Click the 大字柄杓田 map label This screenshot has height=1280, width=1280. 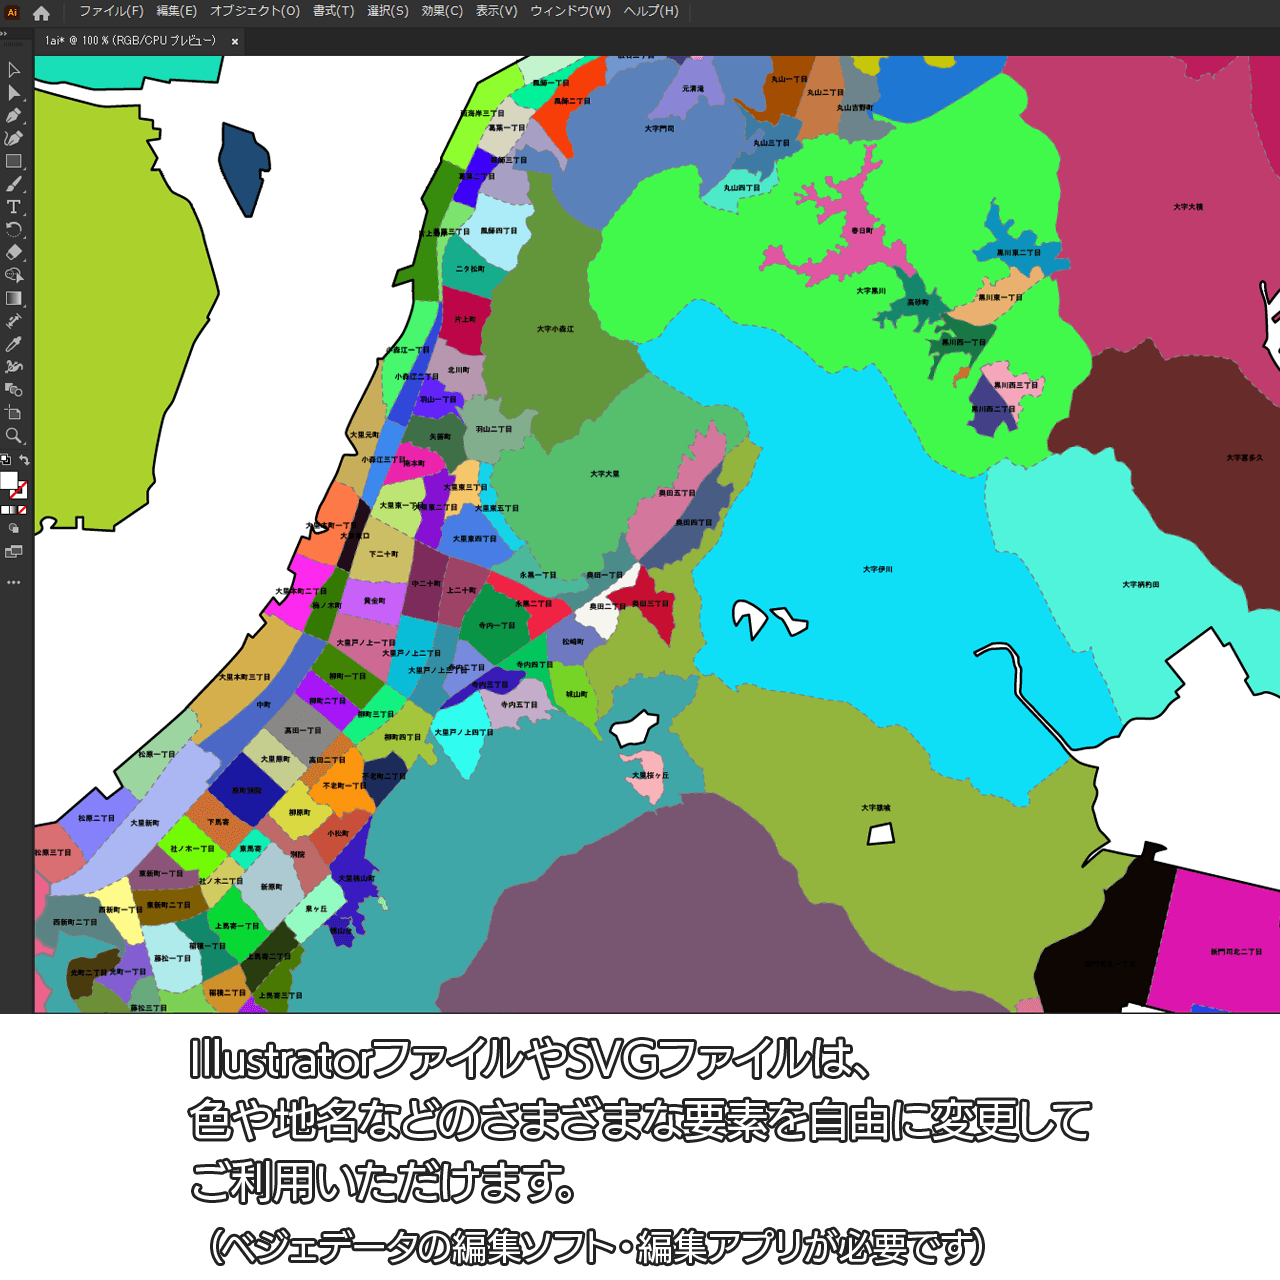coord(1141,584)
